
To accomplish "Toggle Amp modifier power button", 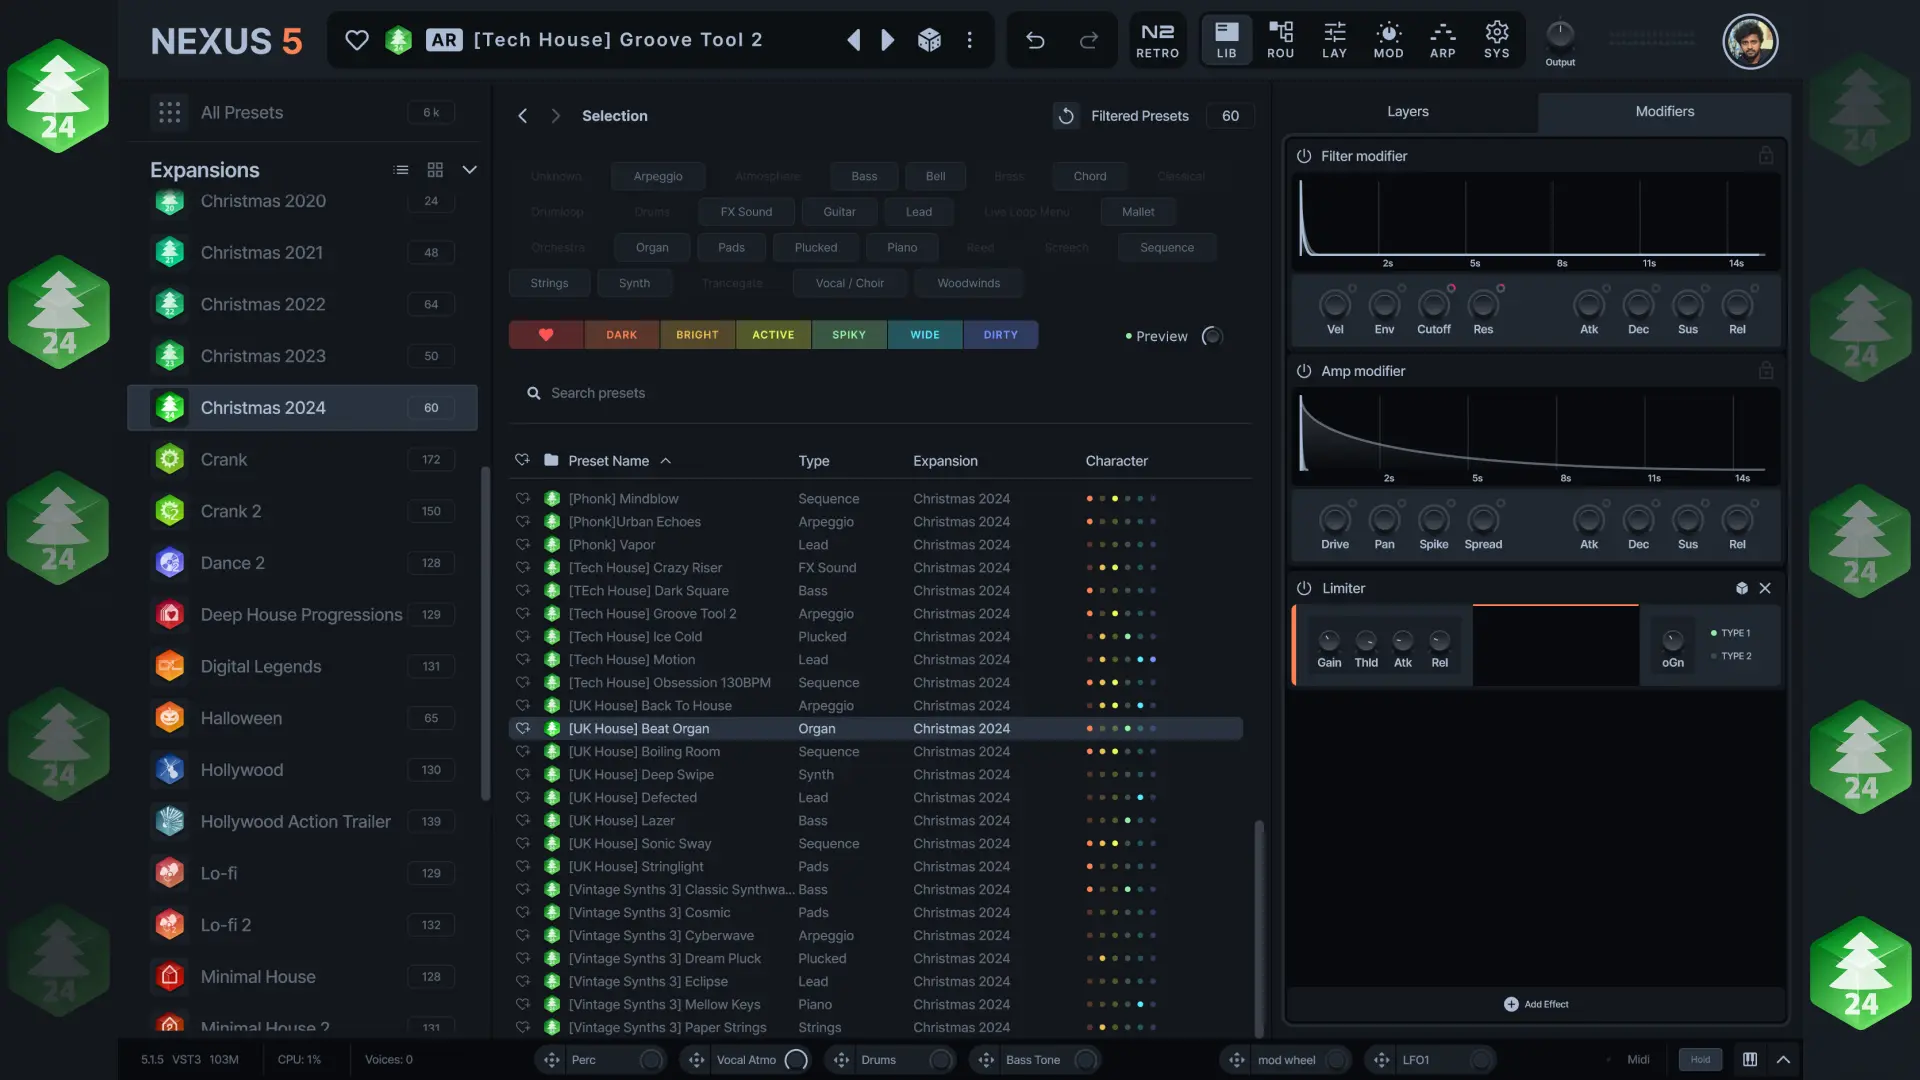I will coord(1304,371).
